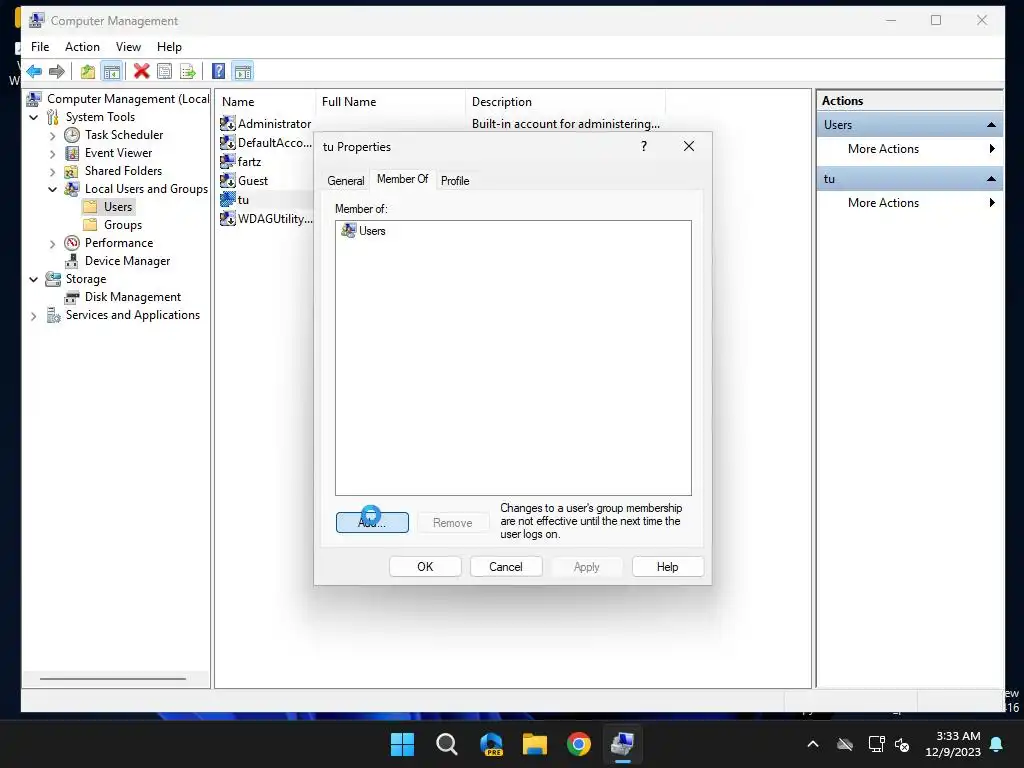The image size is (1024, 768).
Task: Click Cancel in tu Properties
Action: point(505,567)
